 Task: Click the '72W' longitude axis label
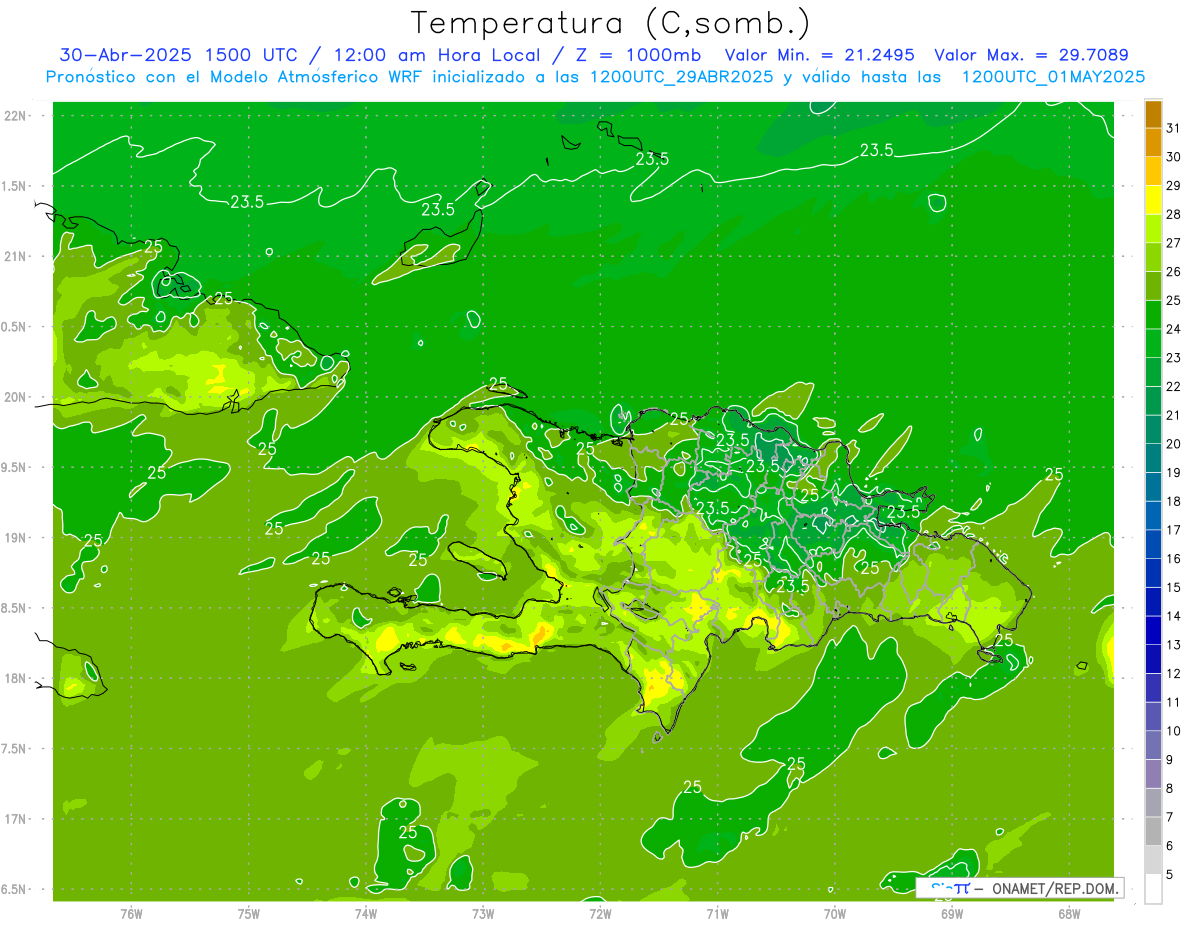[600, 913]
